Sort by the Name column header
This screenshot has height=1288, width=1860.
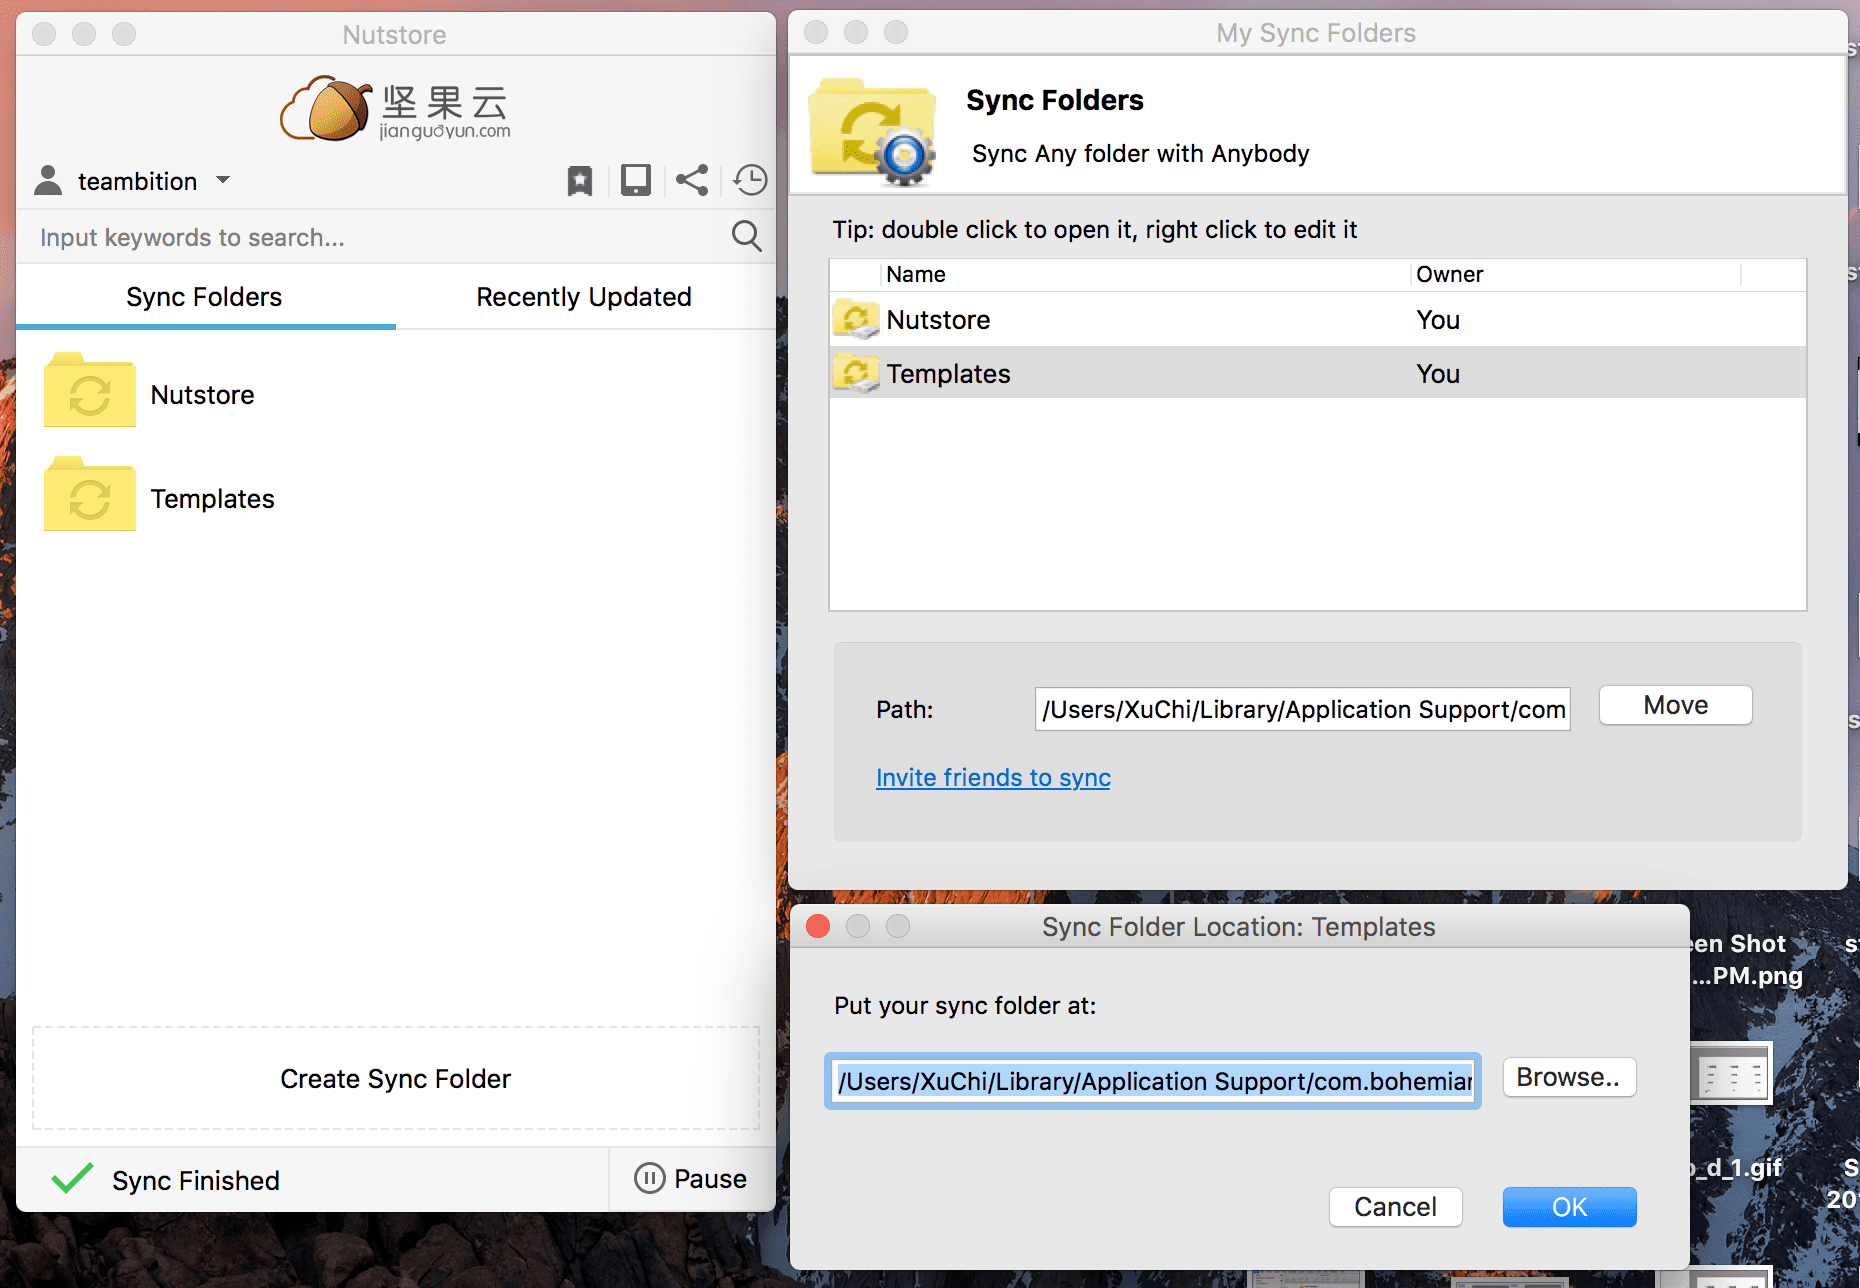(1146, 274)
